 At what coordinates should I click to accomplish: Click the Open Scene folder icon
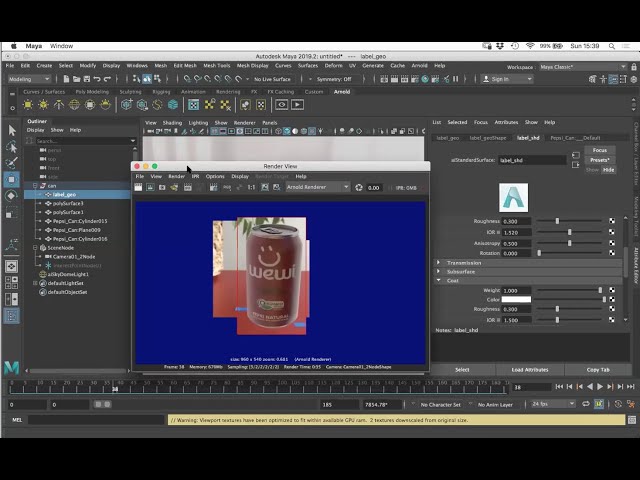click(76, 79)
